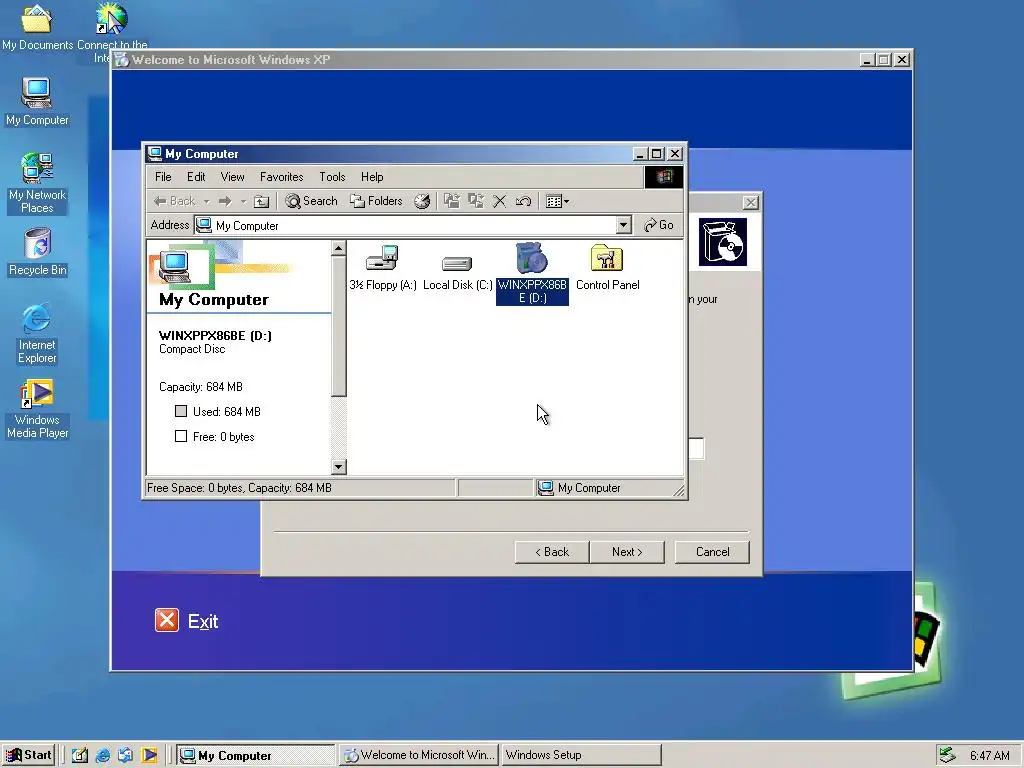Click the Up one level folder icon
Screen dimensions: 1024x768
261,201
